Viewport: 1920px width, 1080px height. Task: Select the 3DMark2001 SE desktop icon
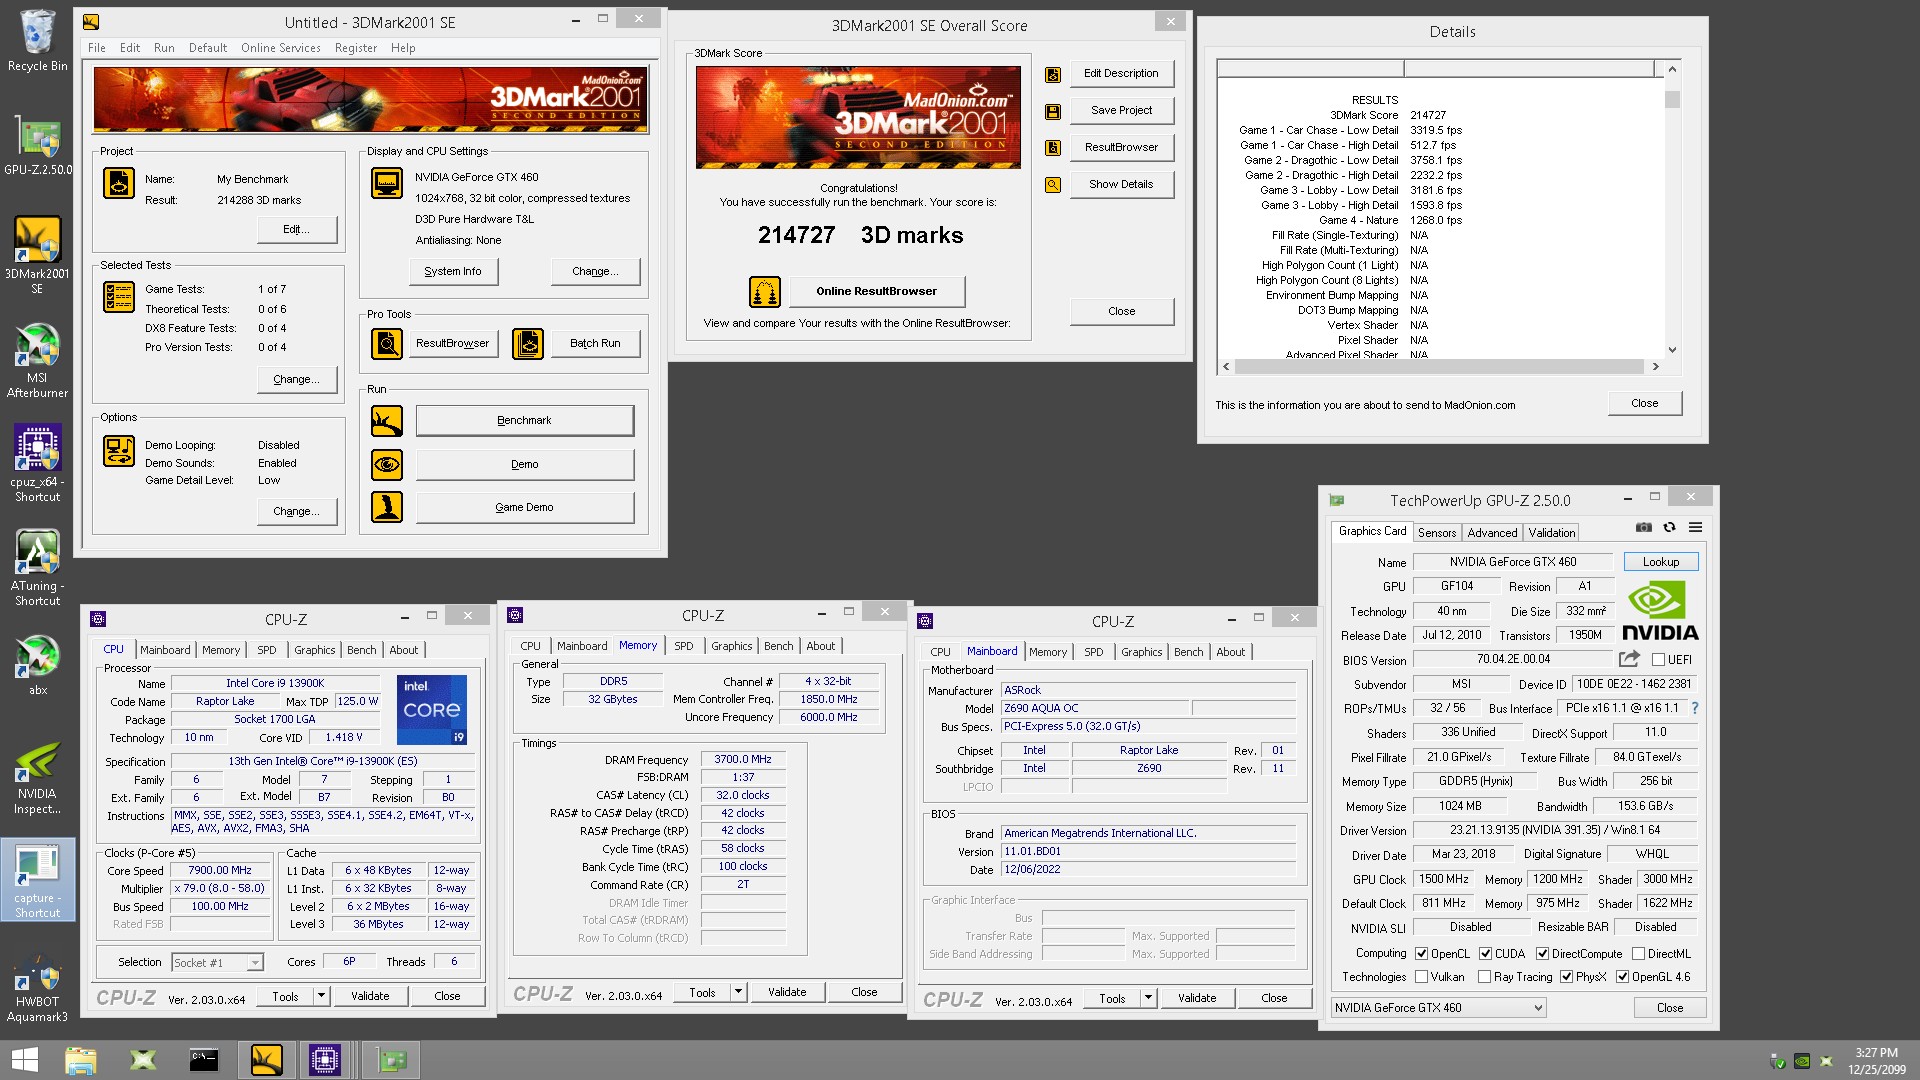point(37,255)
